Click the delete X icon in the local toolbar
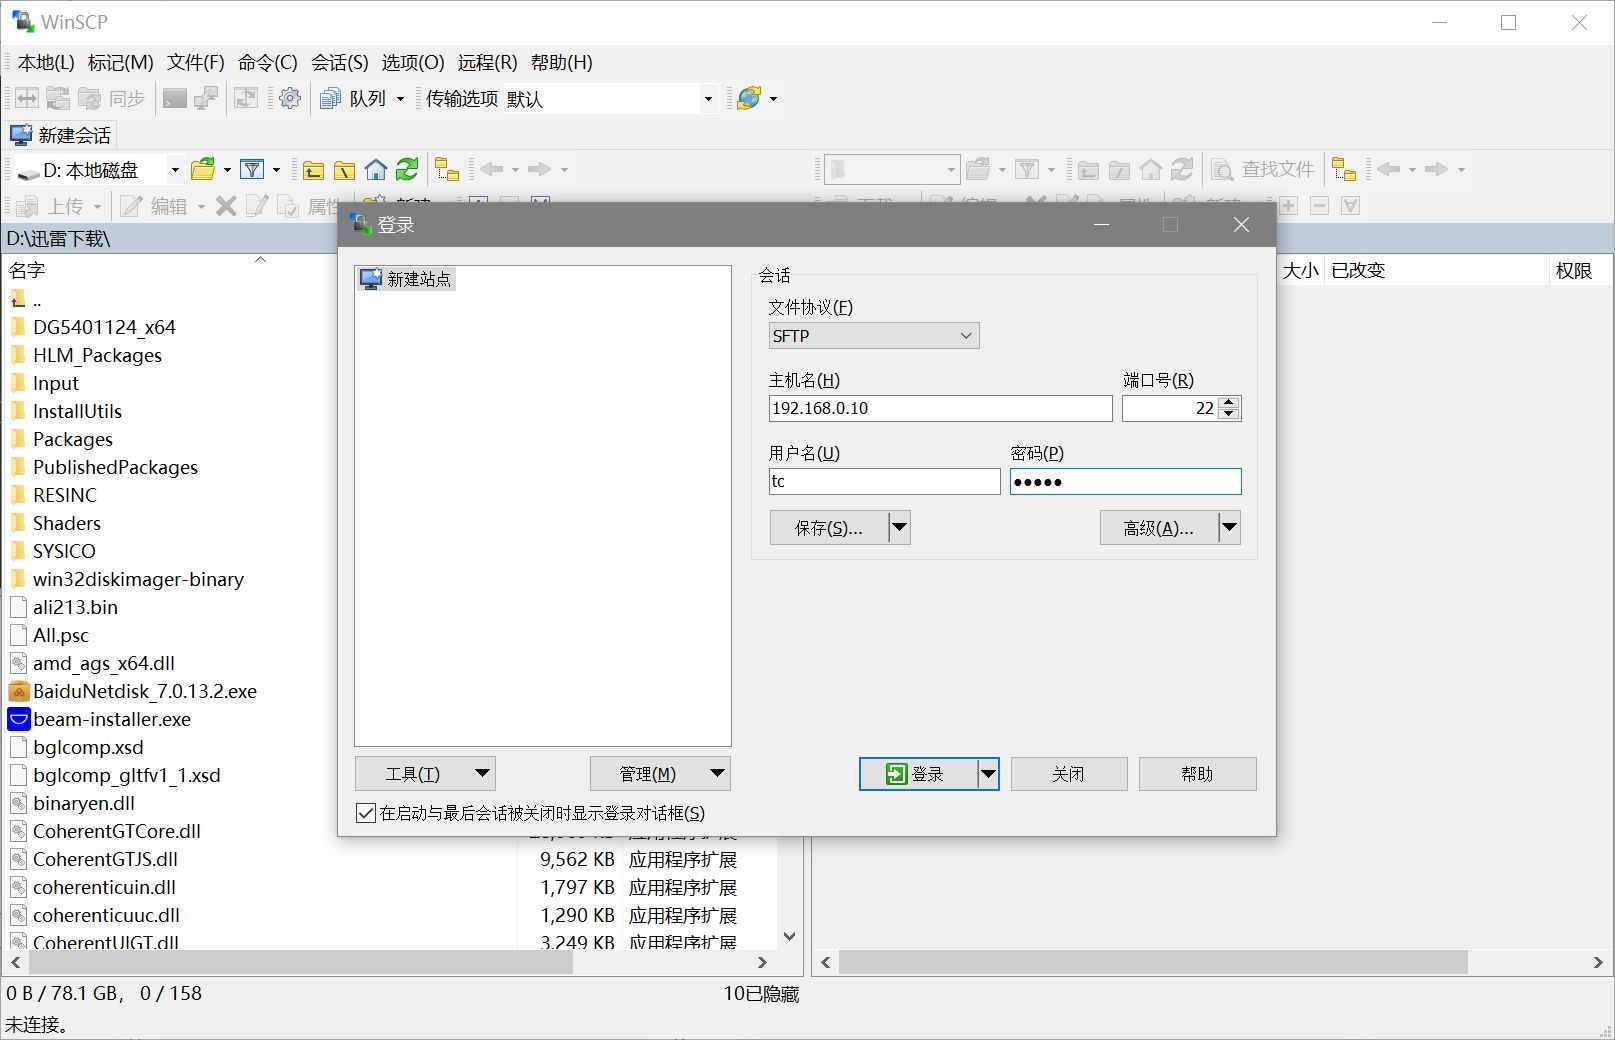This screenshot has width=1615, height=1040. (x=227, y=206)
